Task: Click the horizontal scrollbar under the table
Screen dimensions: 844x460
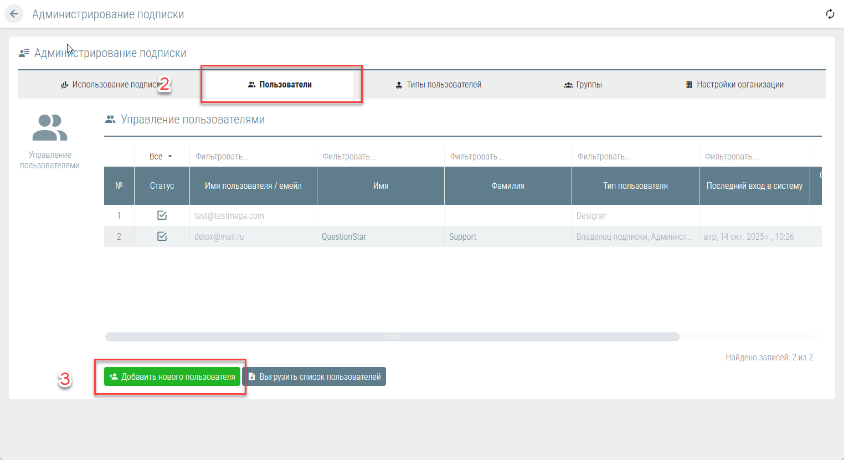Action: (392, 337)
